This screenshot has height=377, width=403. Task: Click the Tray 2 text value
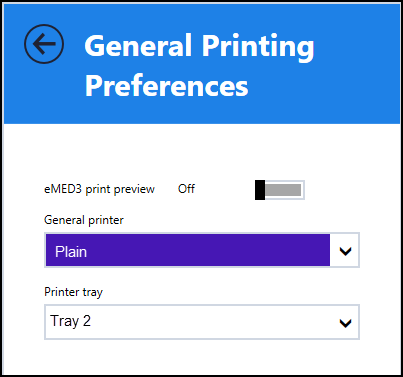click(70, 321)
